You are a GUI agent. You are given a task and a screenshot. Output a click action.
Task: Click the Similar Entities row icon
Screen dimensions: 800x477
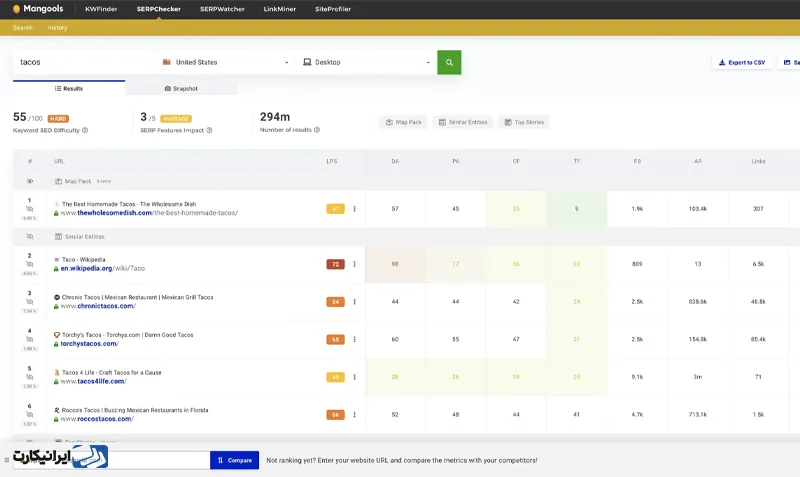click(58, 237)
